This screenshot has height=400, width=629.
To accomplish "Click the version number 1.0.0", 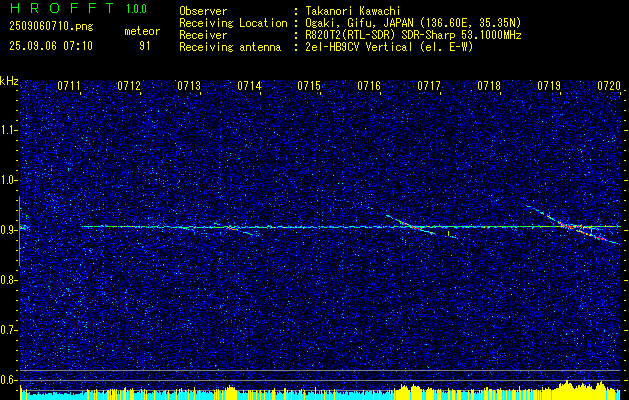I will pos(136,9).
